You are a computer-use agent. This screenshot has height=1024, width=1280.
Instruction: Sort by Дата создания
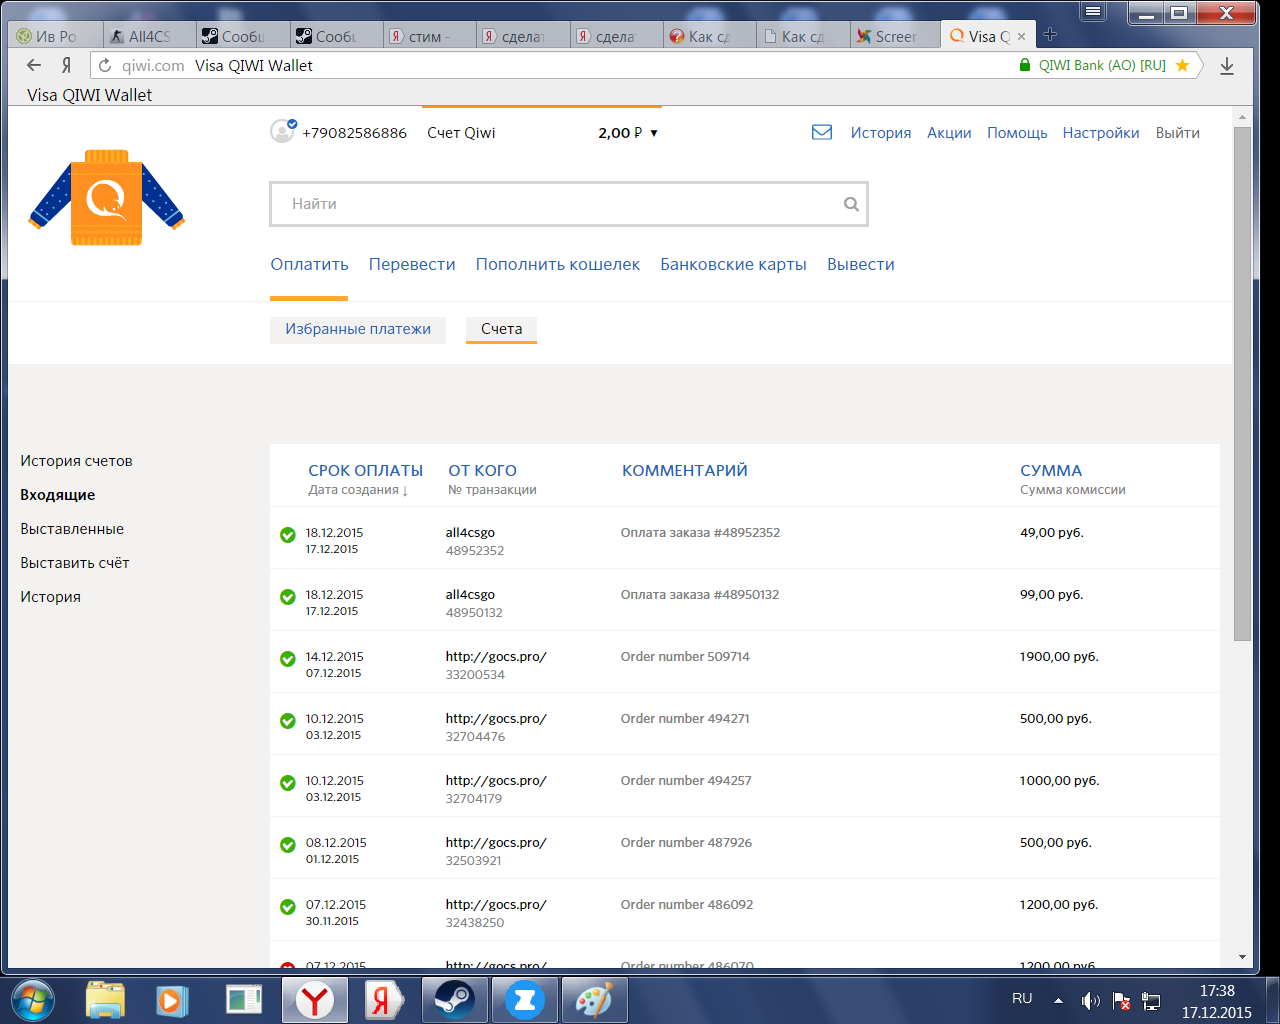point(358,490)
